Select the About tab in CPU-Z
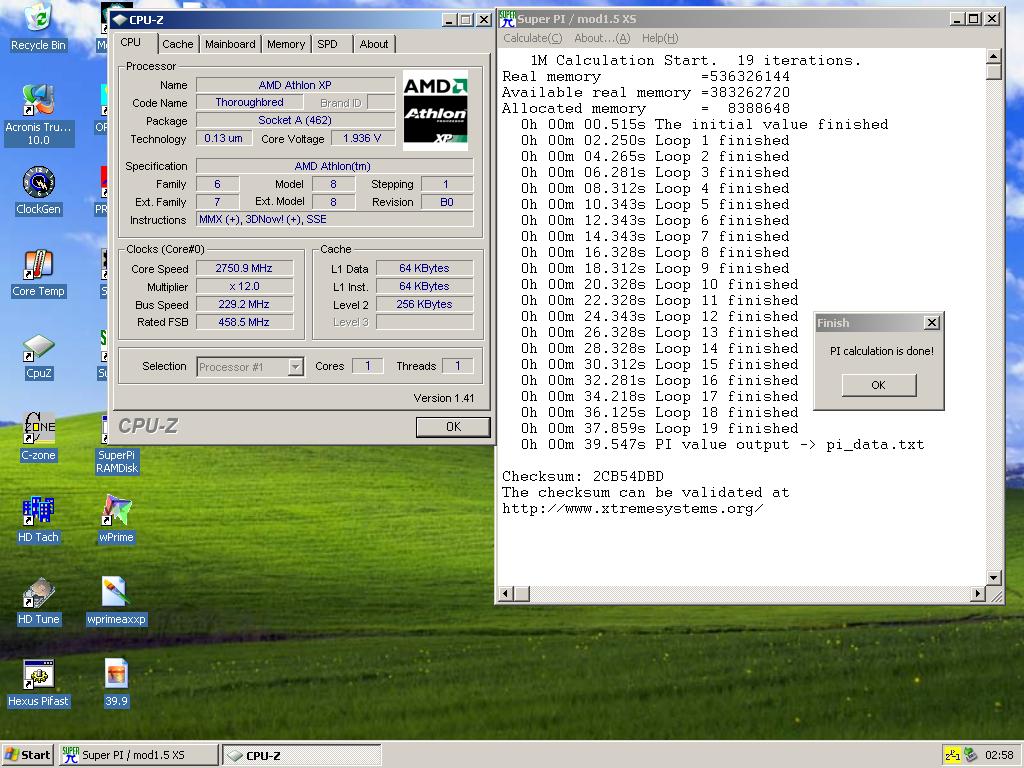This screenshot has height=768, width=1024. 374,44
